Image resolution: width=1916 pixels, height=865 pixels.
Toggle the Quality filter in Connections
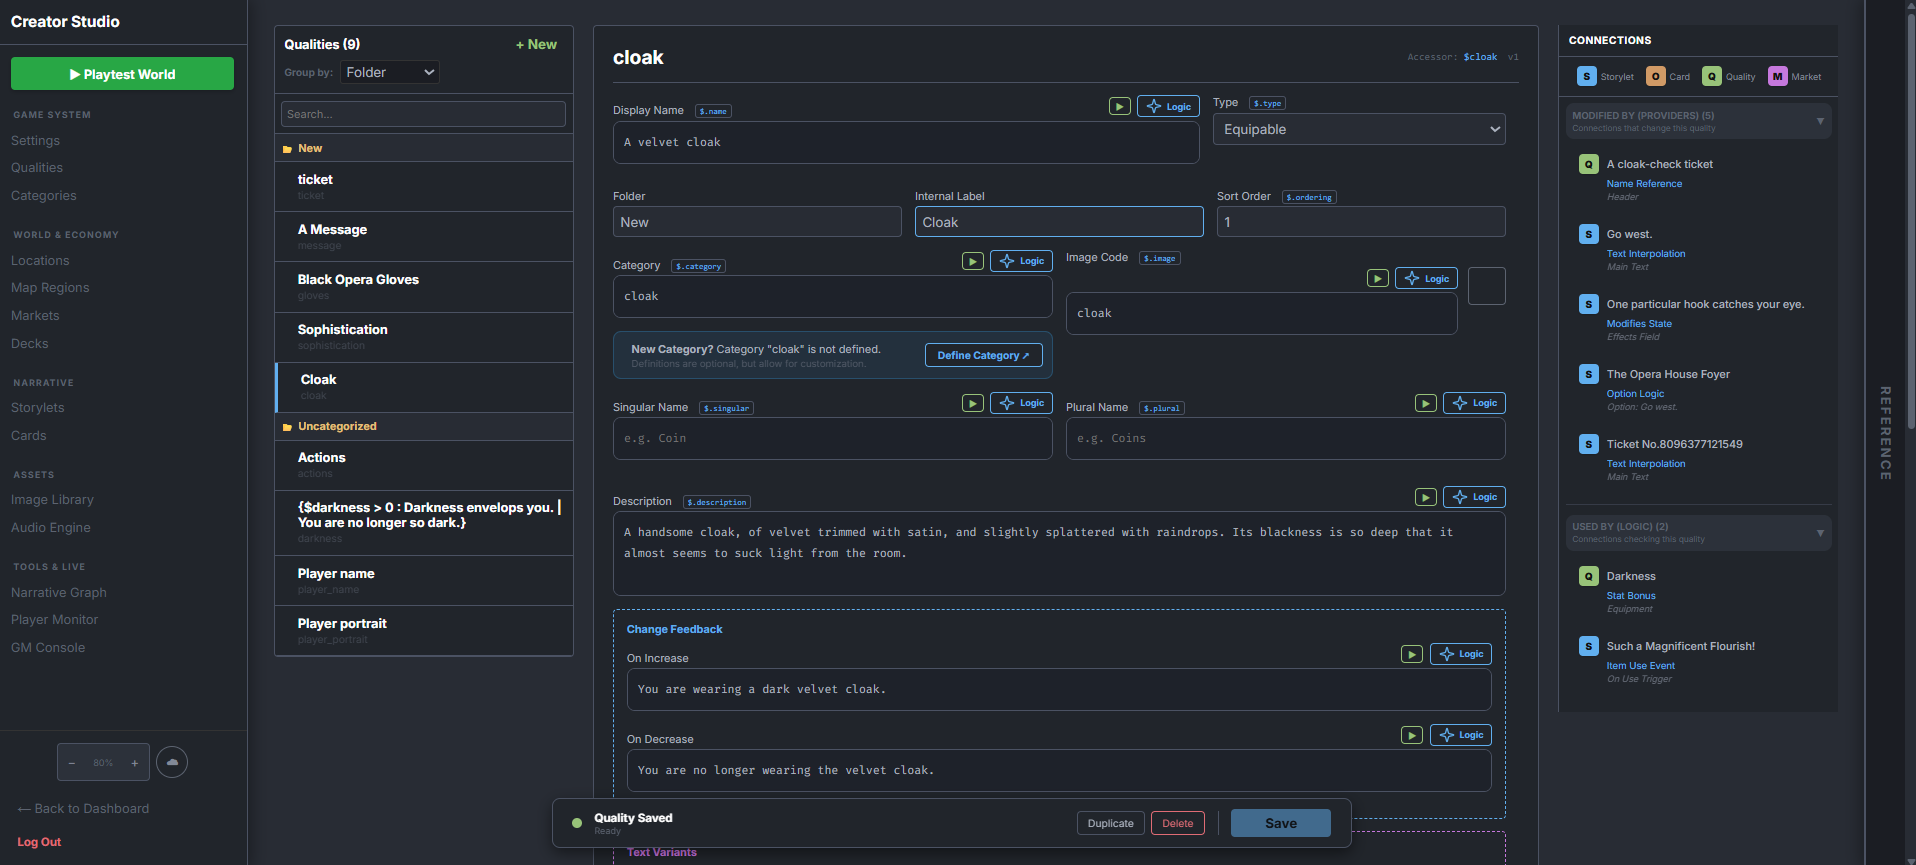coord(1712,76)
